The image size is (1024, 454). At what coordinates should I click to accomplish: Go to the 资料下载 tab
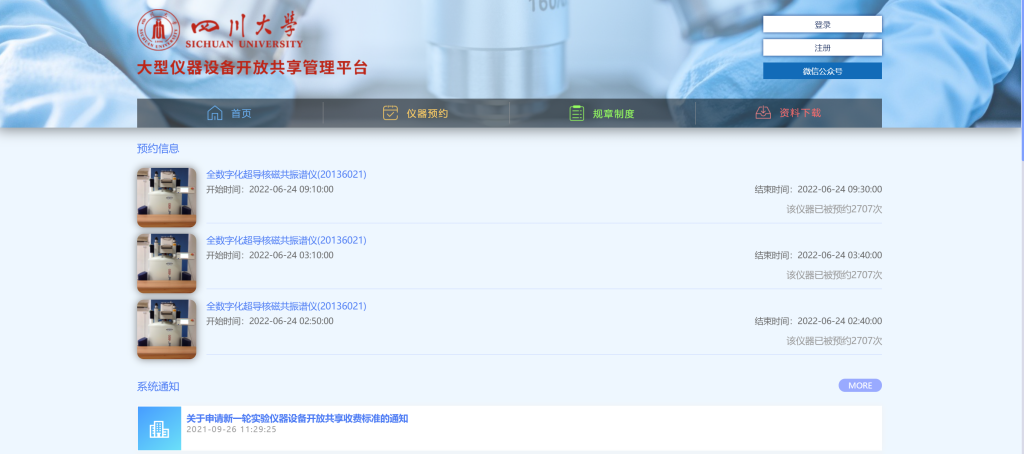click(799, 113)
